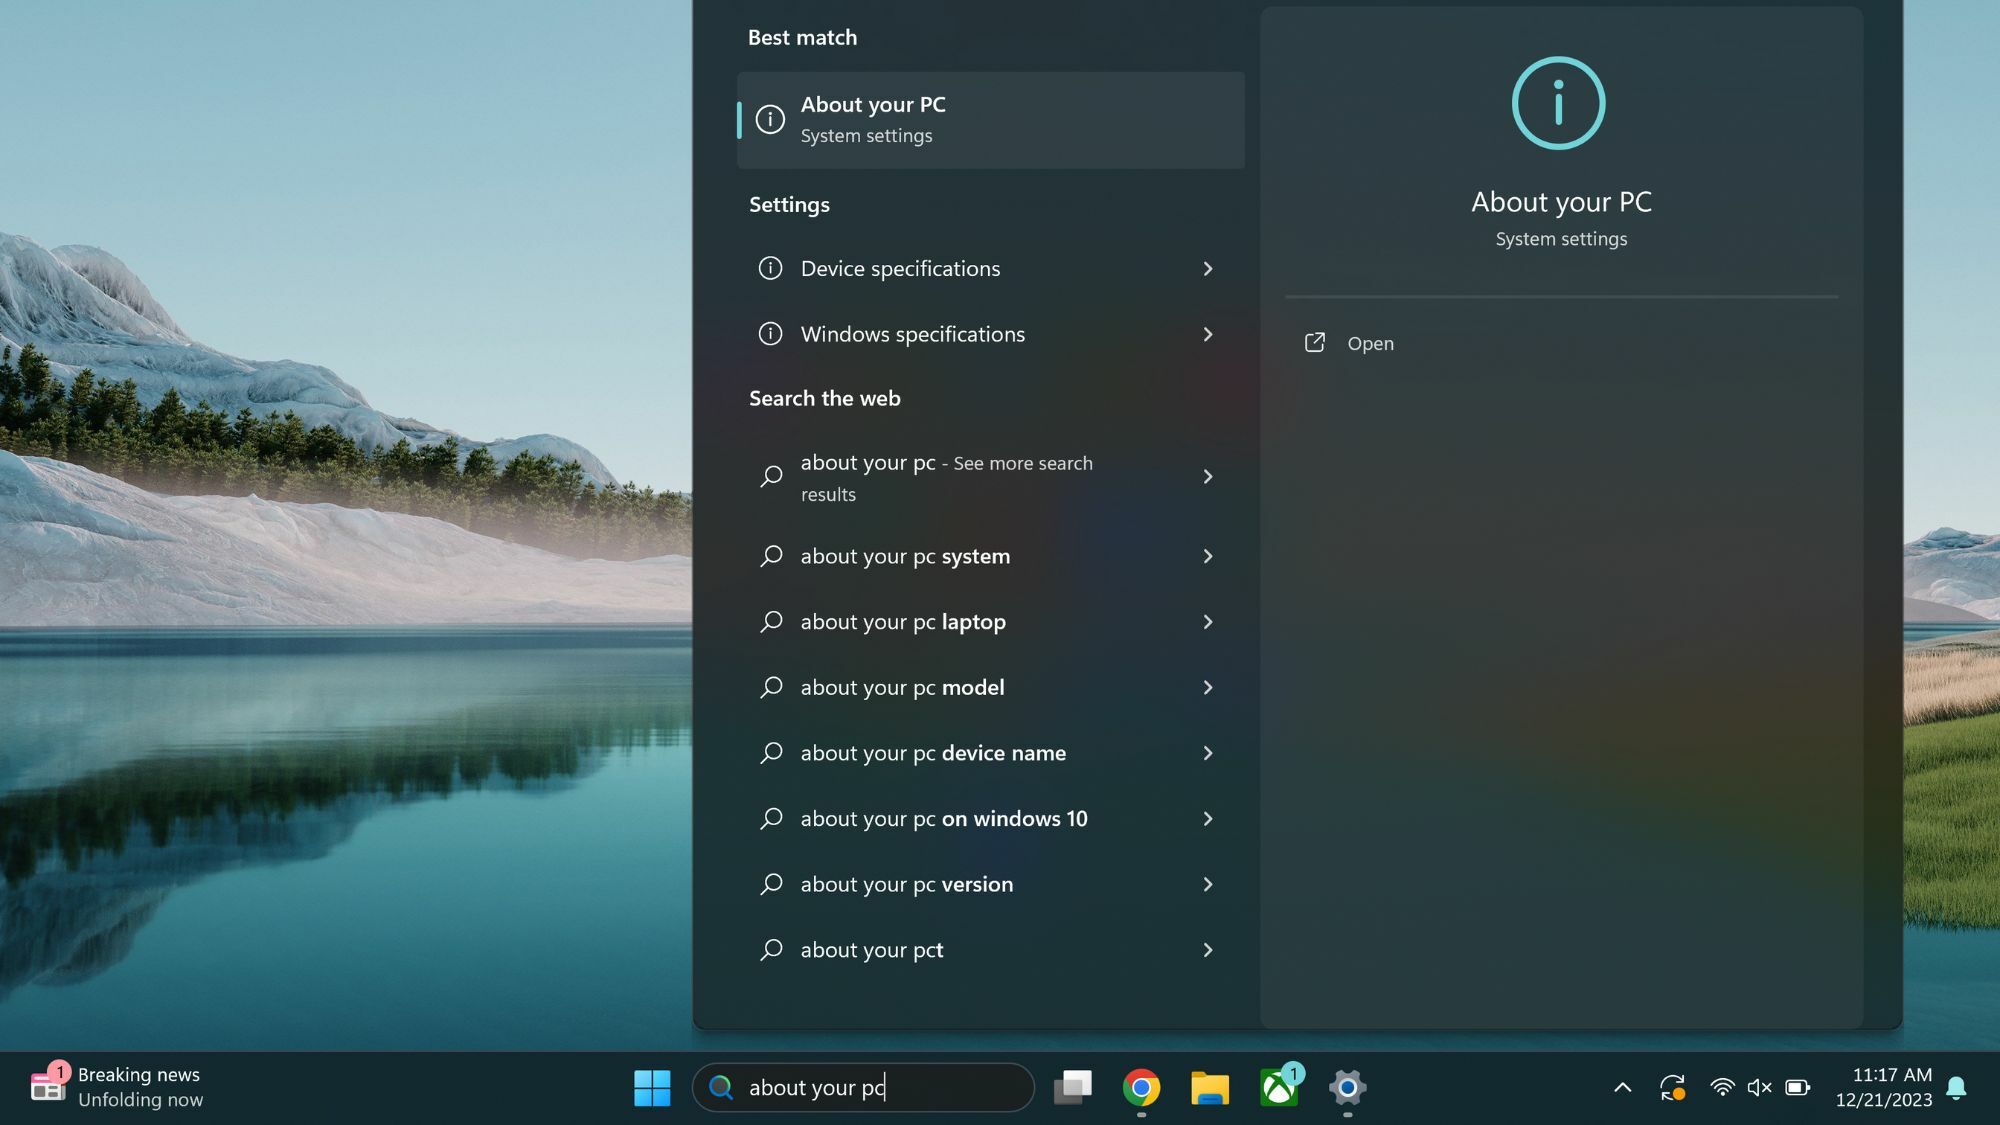
Task: Open the notification bell icon
Action: tap(1956, 1087)
